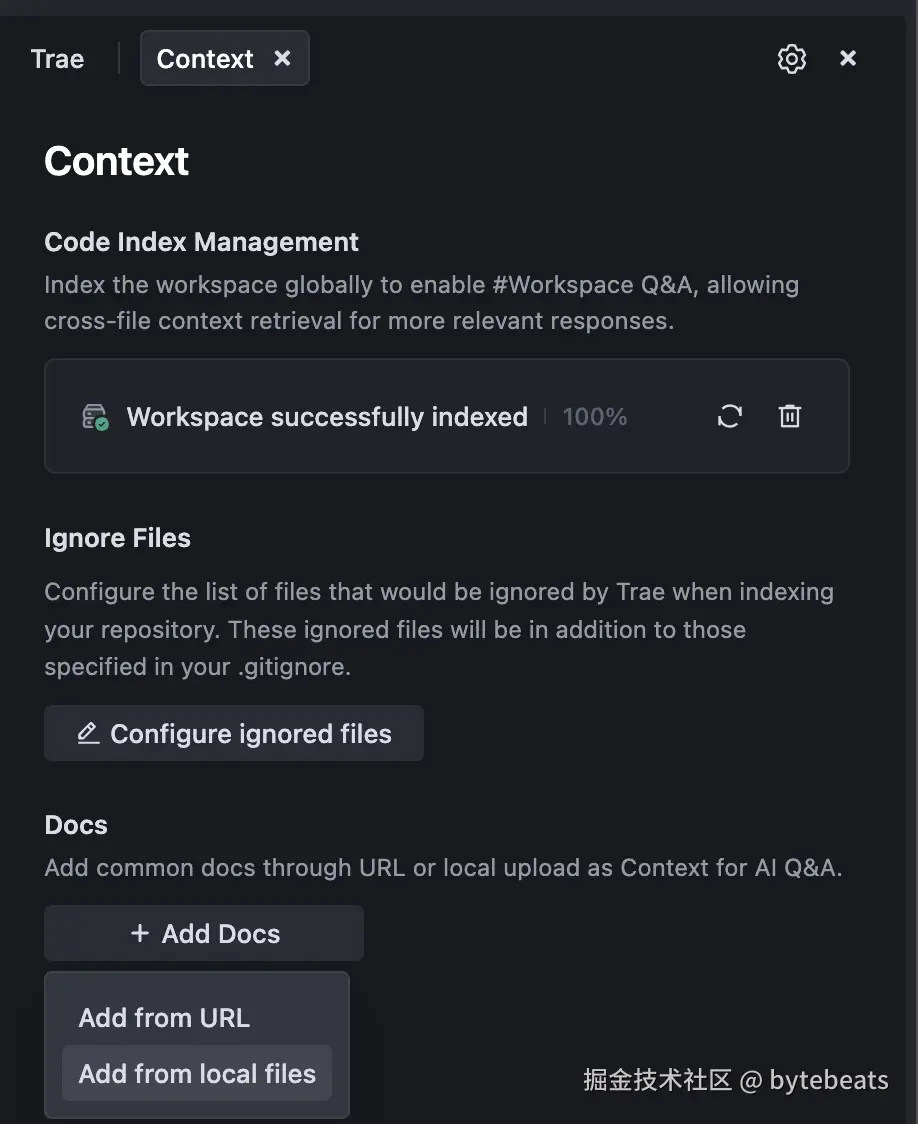Close the Context tab using its X
This screenshot has width=918, height=1124.
[x=281, y=58]
